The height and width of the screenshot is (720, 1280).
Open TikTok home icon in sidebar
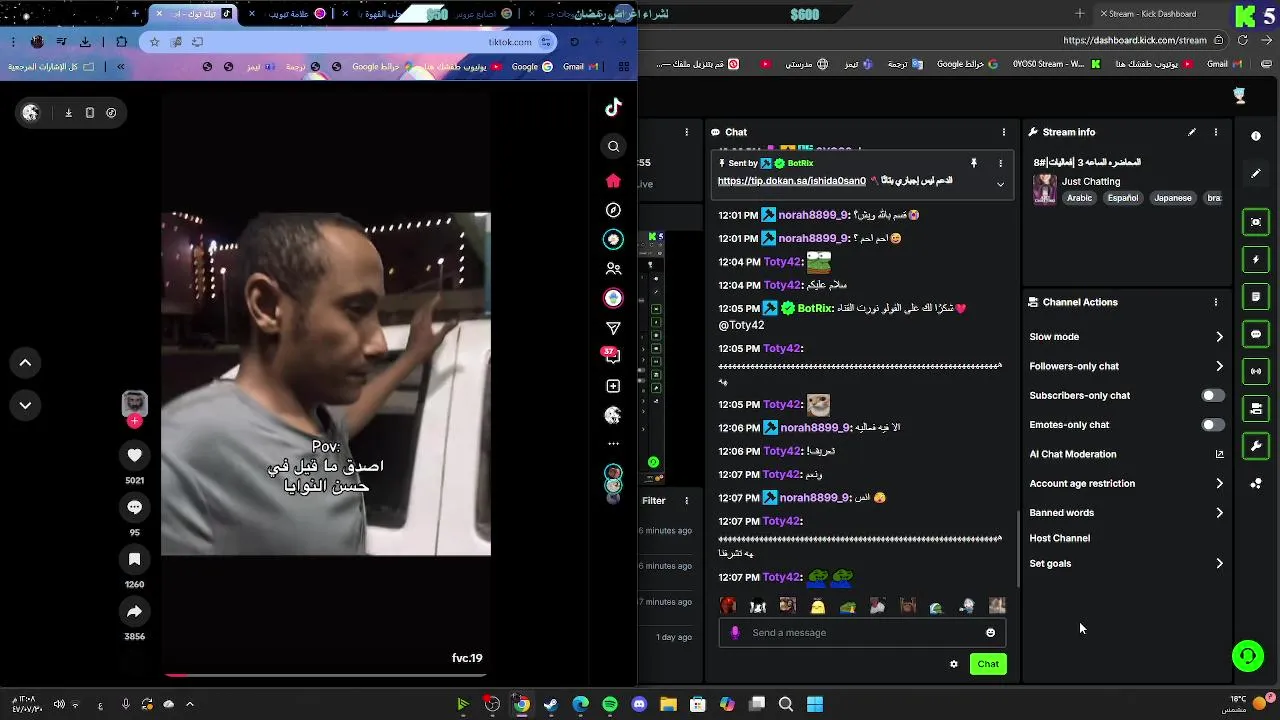[613, 181]
